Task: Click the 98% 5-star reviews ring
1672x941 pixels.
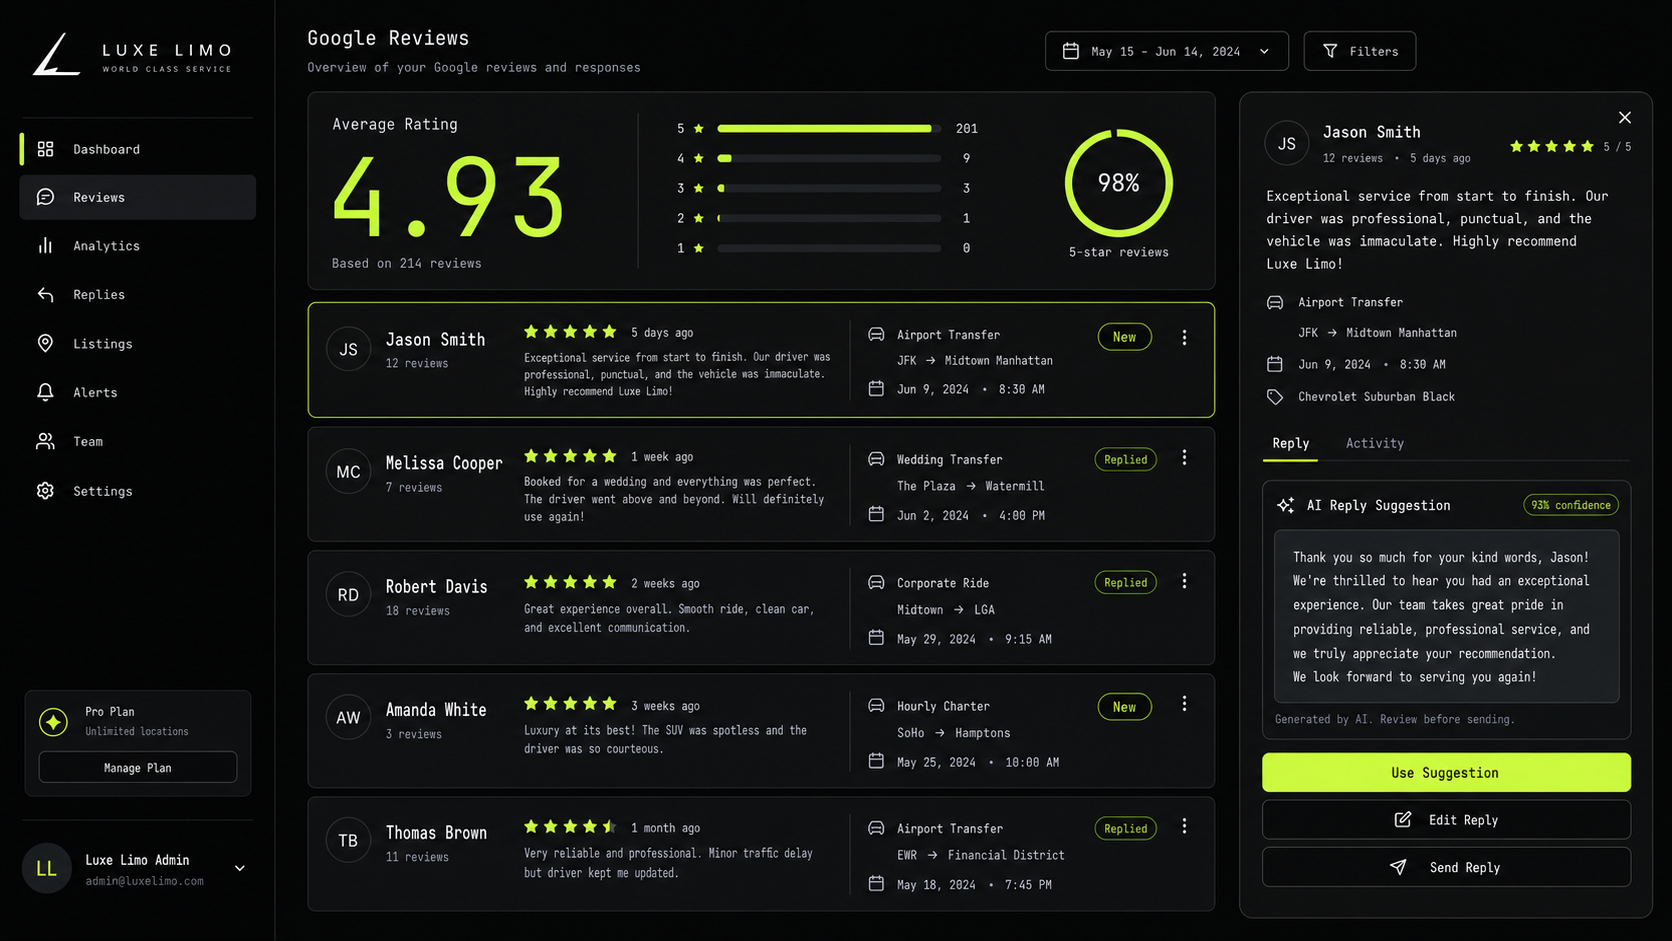Action: 1119,183
